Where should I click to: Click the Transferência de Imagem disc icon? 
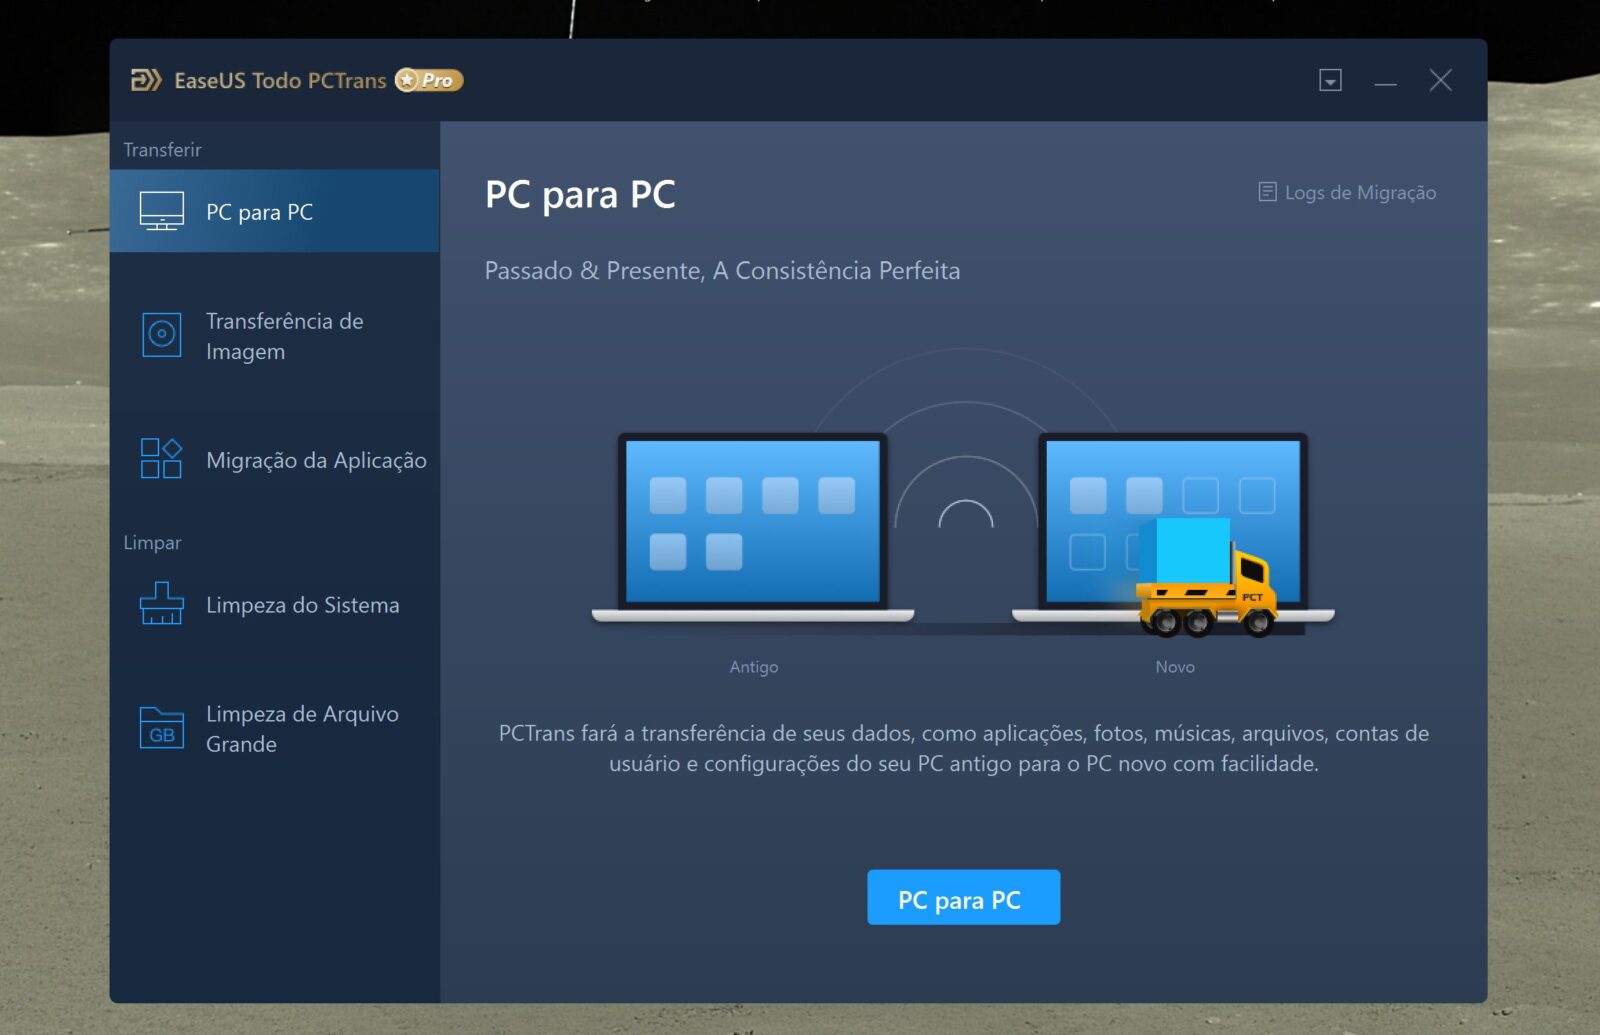(161, 335)
